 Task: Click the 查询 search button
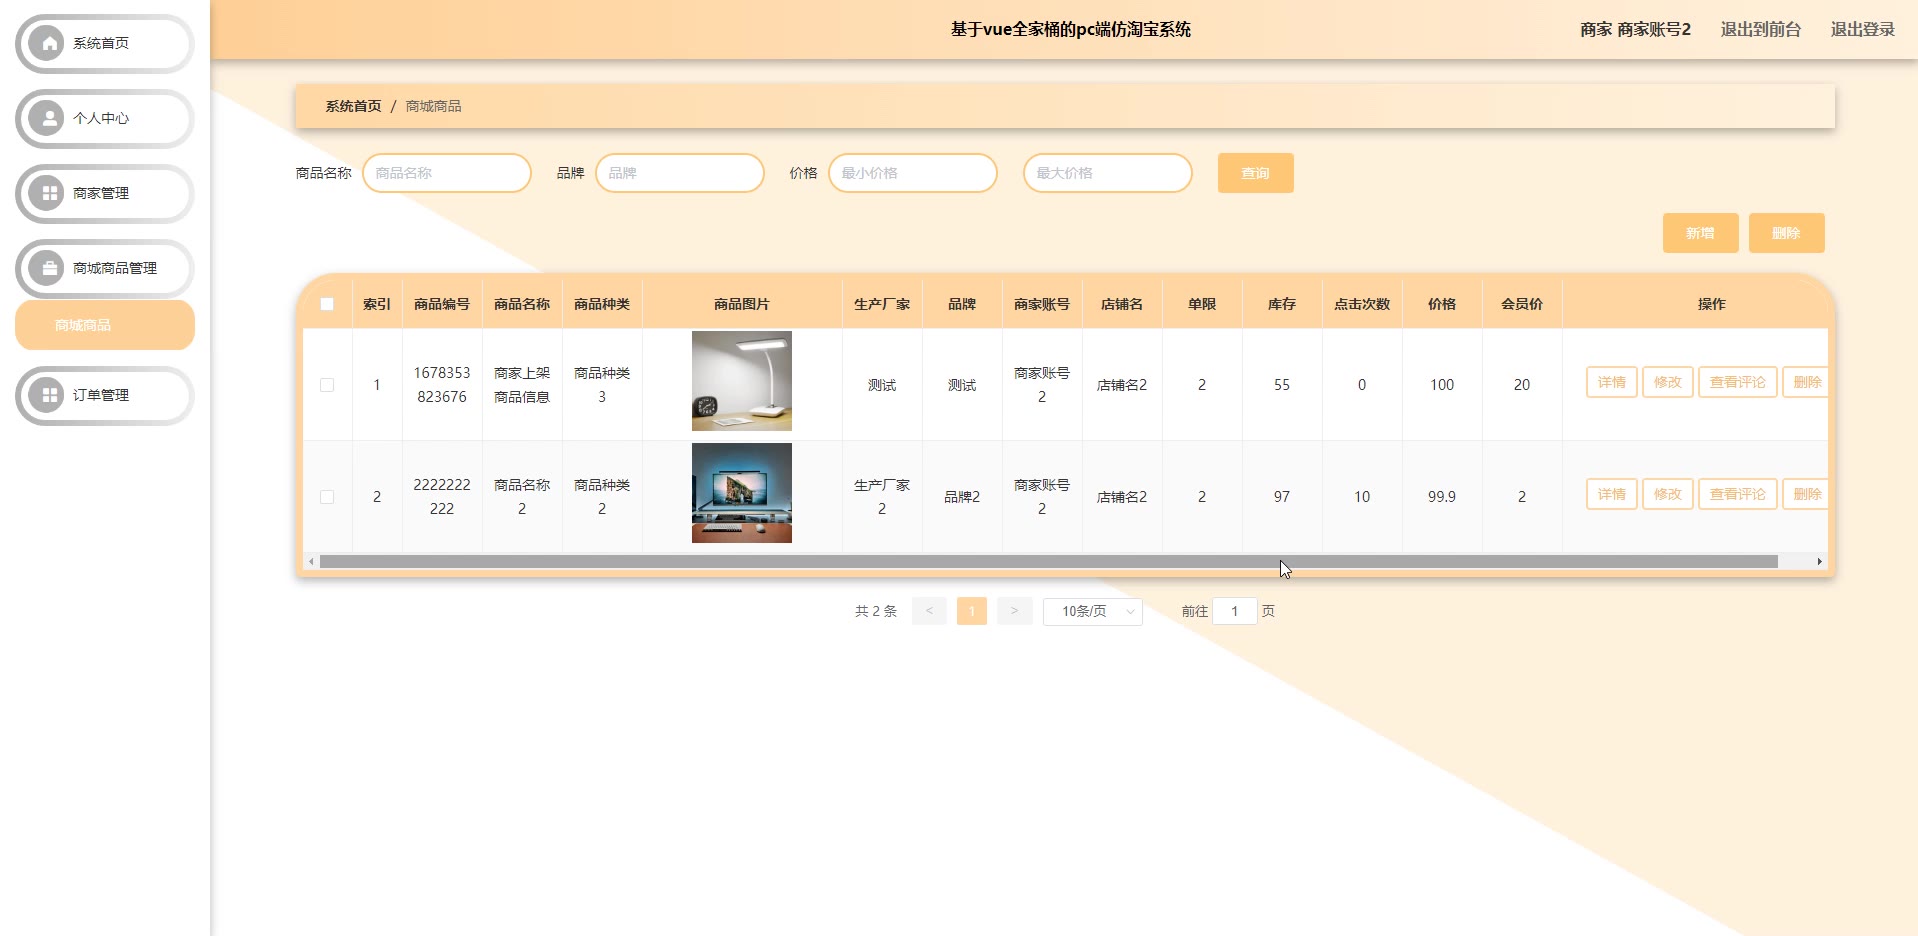point(1255,173)
